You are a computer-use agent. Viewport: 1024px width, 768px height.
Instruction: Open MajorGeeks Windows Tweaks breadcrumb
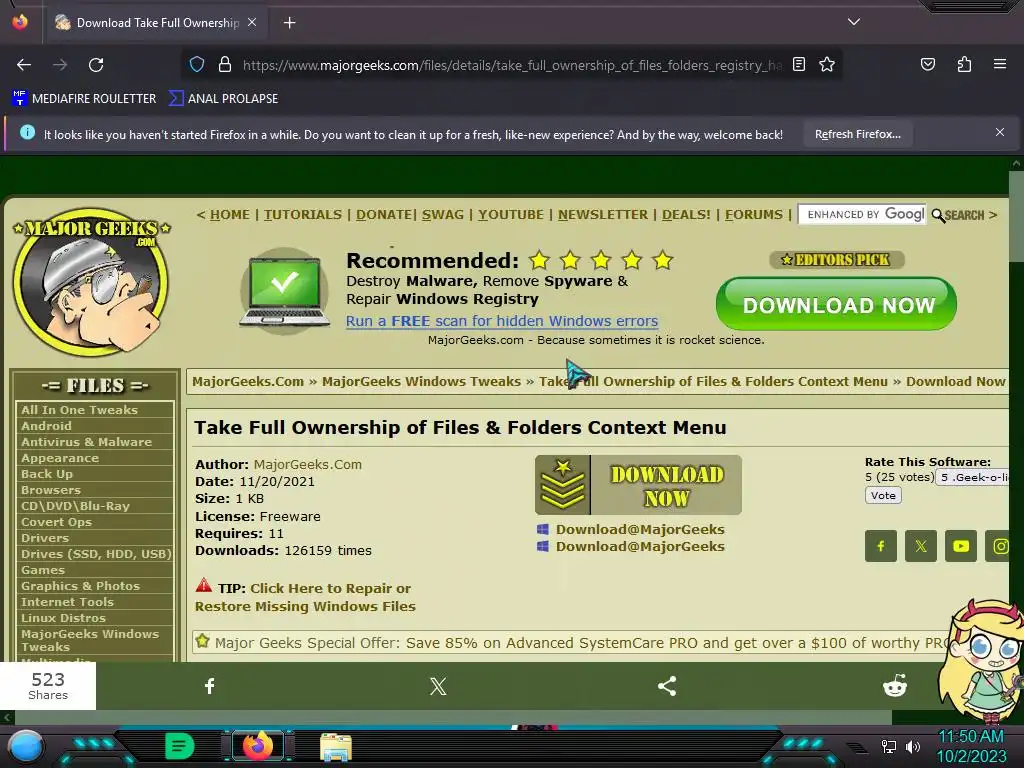[421, 381]
